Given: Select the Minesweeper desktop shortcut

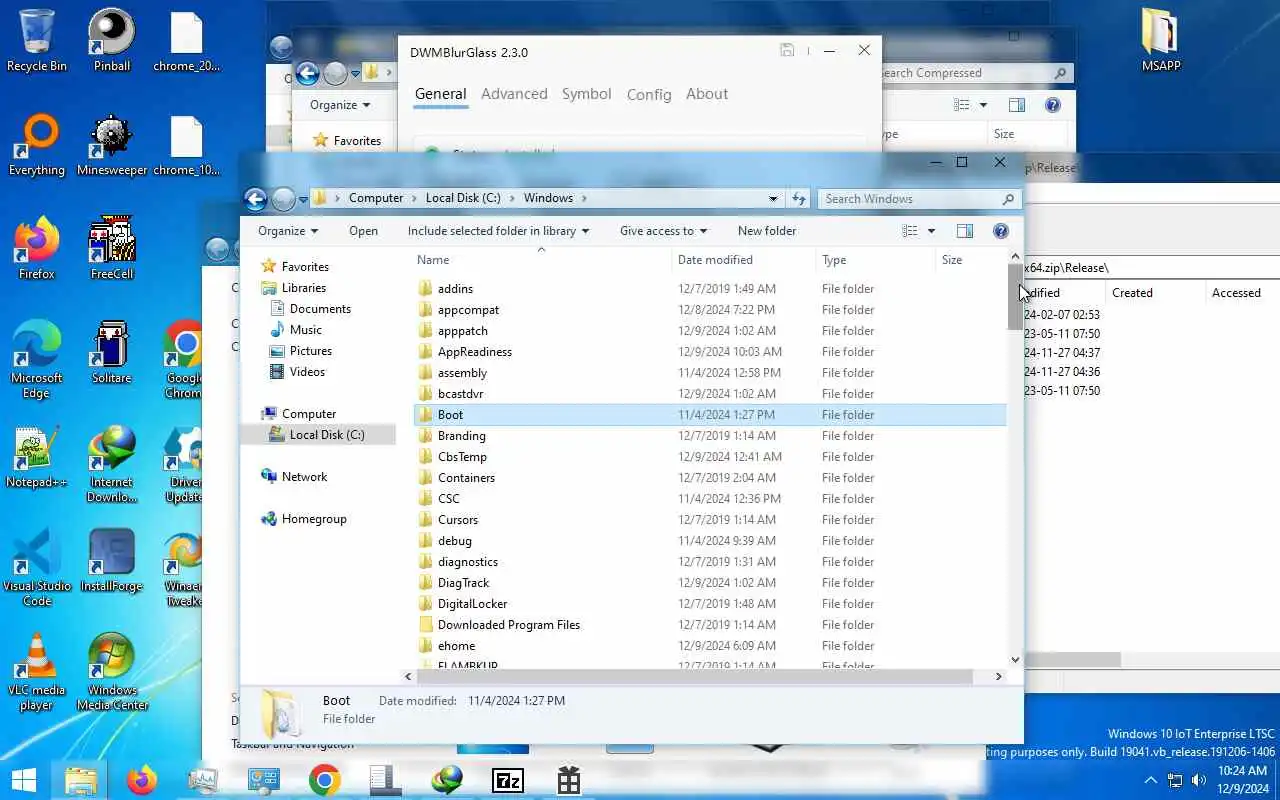Looking at the screenshot, I should [112, 145].
